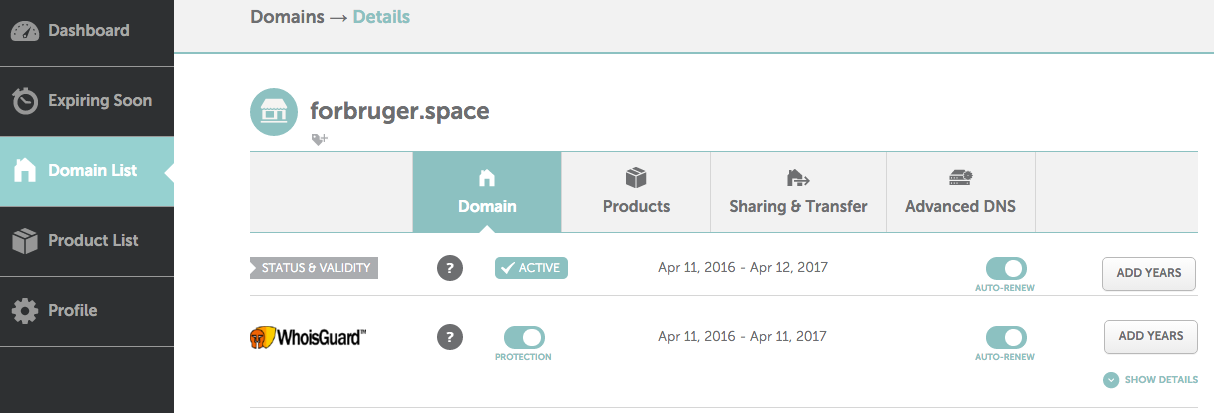Click the storefront icon beside forbruger.space
The width and height of the screenshot is (1214, 413).
(273, 112)
